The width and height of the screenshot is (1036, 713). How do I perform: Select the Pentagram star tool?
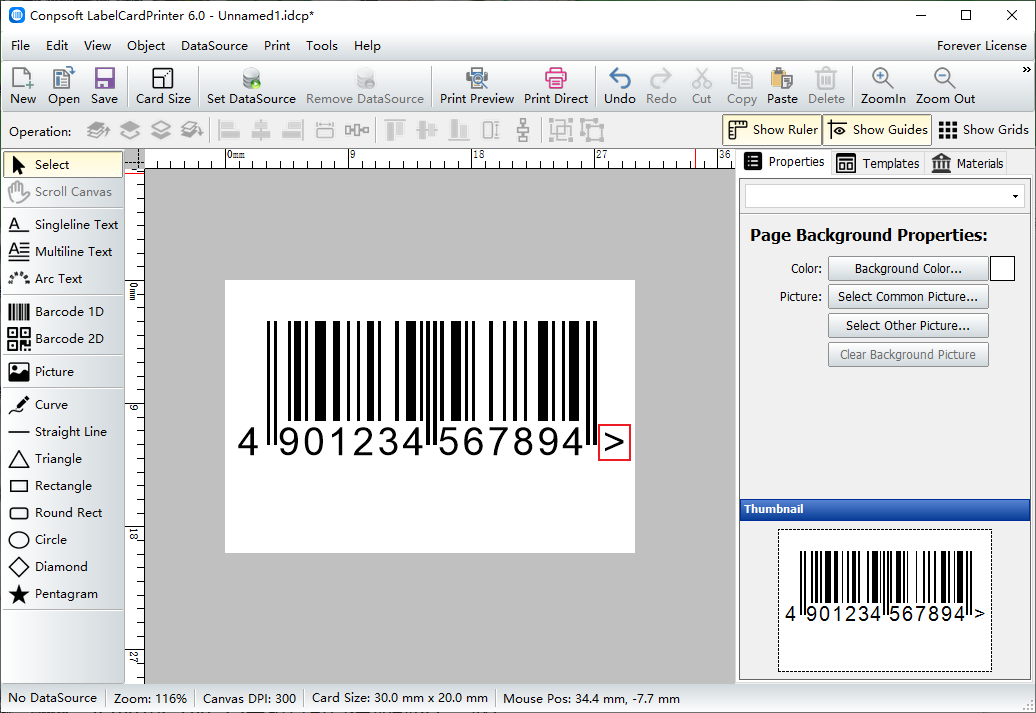63,594
